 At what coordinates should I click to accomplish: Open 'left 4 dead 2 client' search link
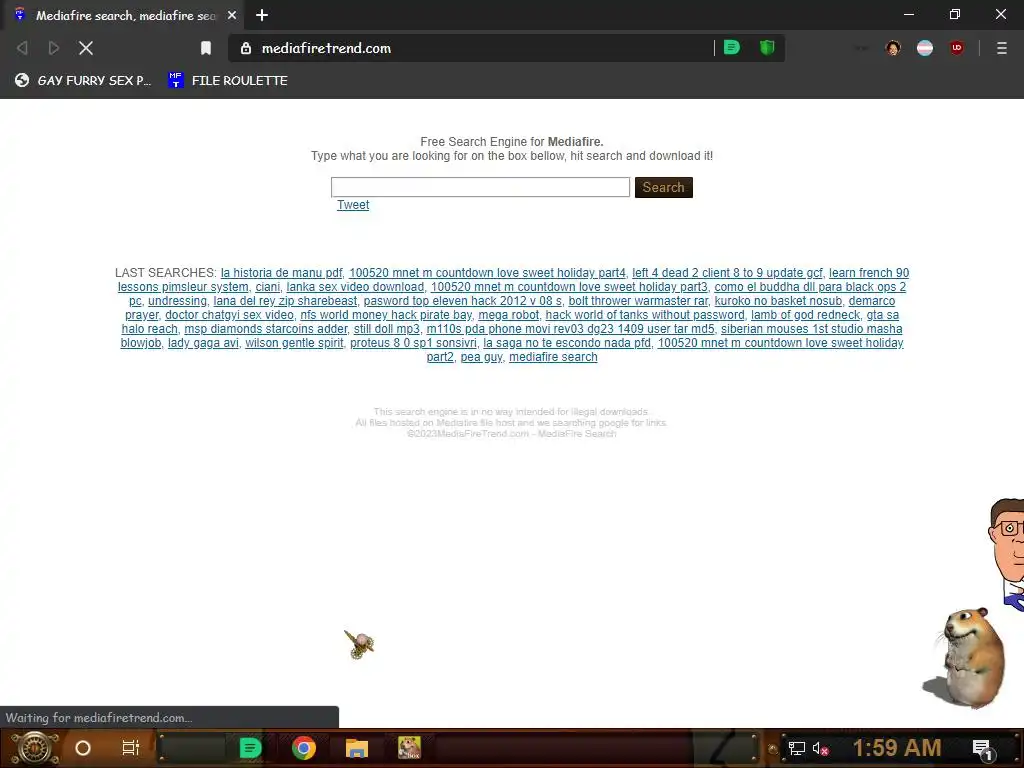(727, 273)
